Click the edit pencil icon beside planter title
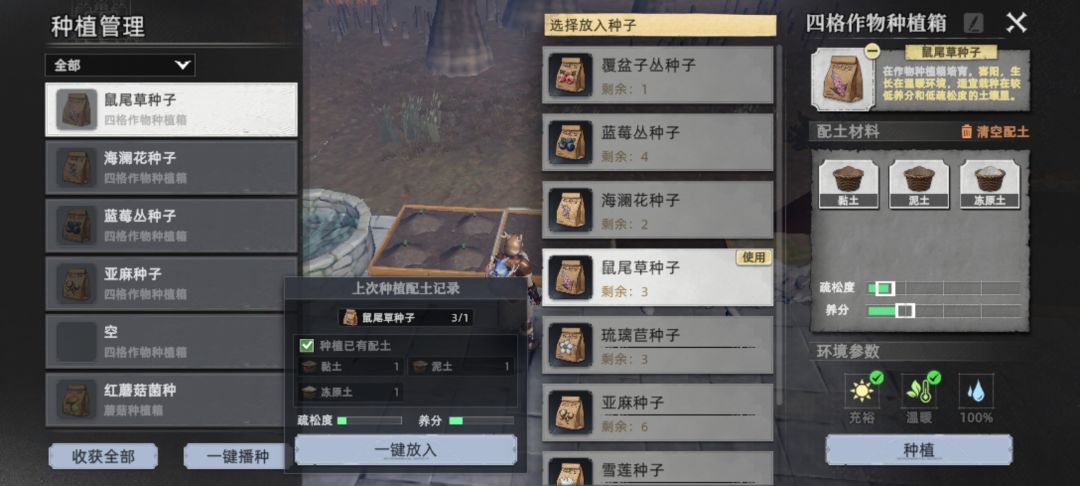The height and width of the screenshot is (486, 1080). [x=973, y=23]
